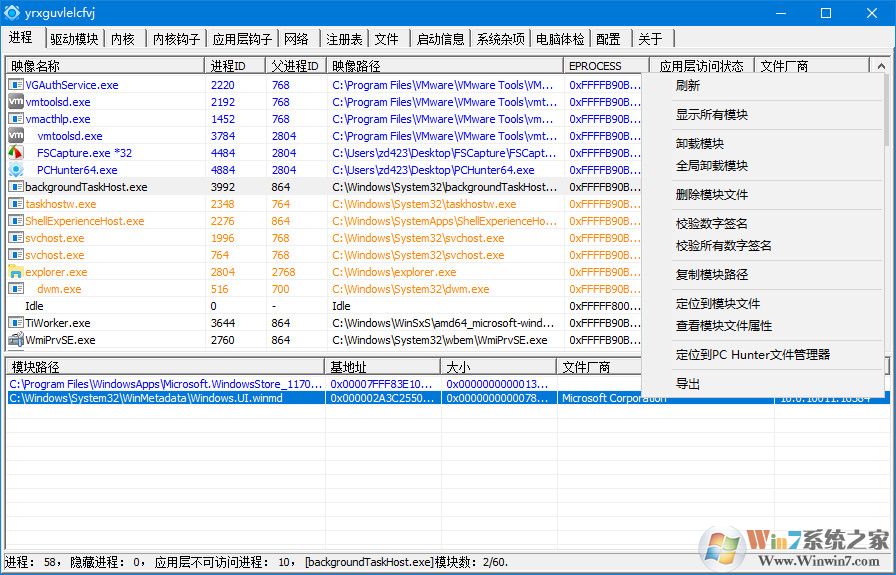Switch to the 驱动模块 tab
896x575 pixels.
click(x=74, y=39)
